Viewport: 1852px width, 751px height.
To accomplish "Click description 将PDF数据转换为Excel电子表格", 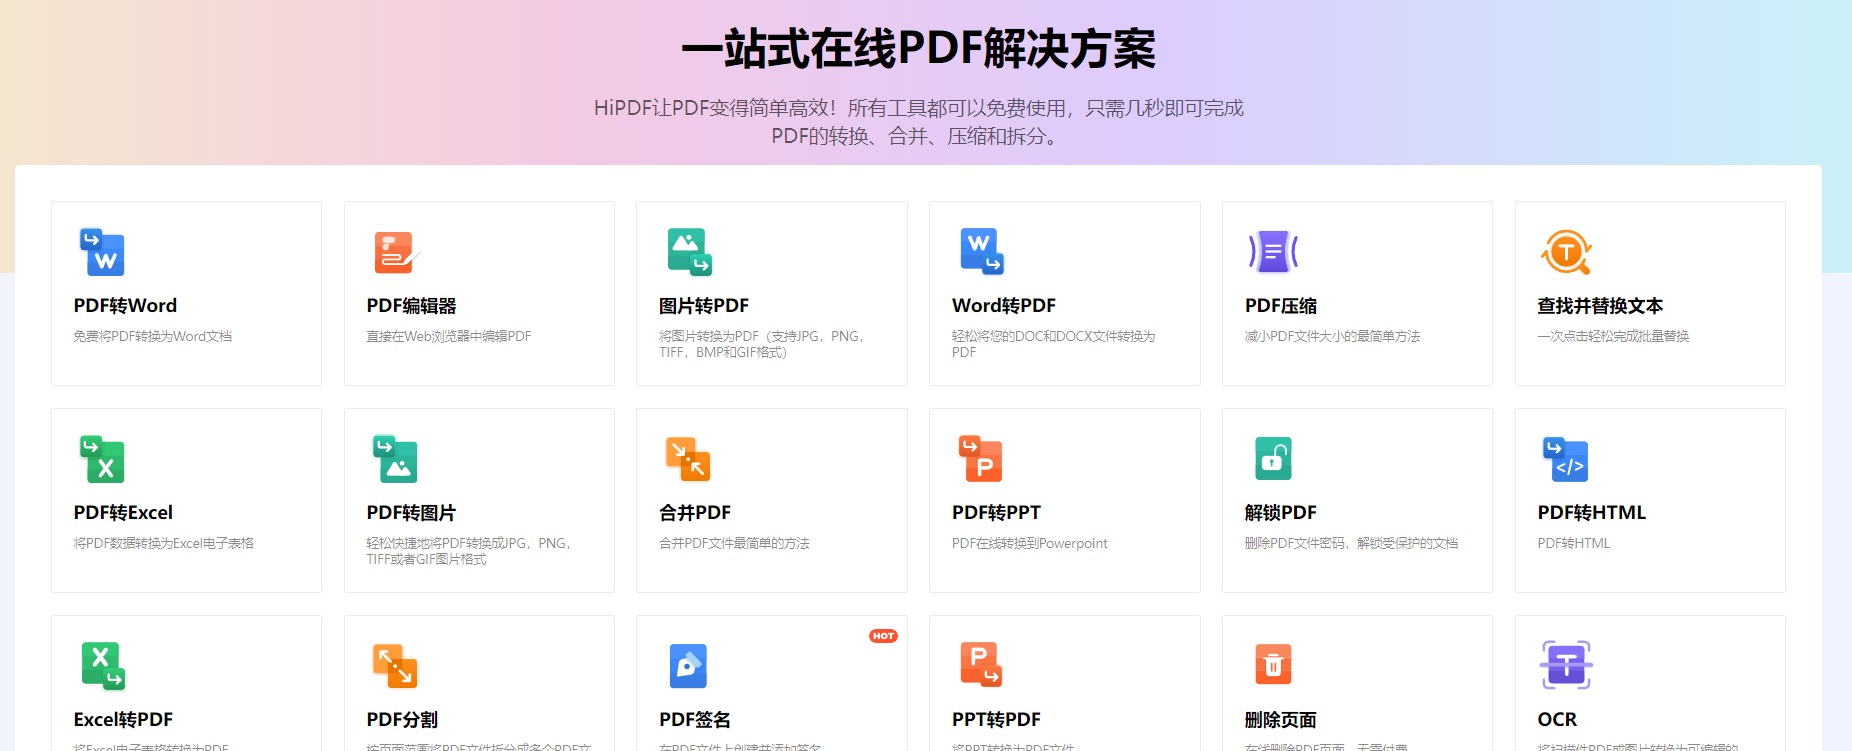I will click(163, 543).
